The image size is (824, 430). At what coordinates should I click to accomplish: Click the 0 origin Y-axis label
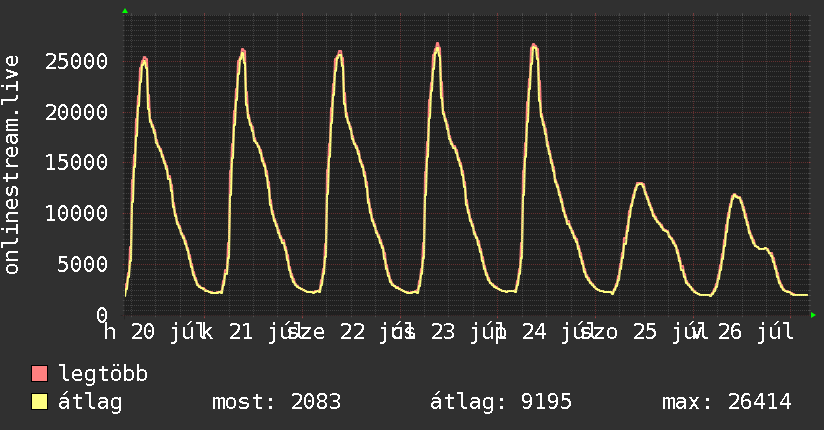tap(102, 315)
